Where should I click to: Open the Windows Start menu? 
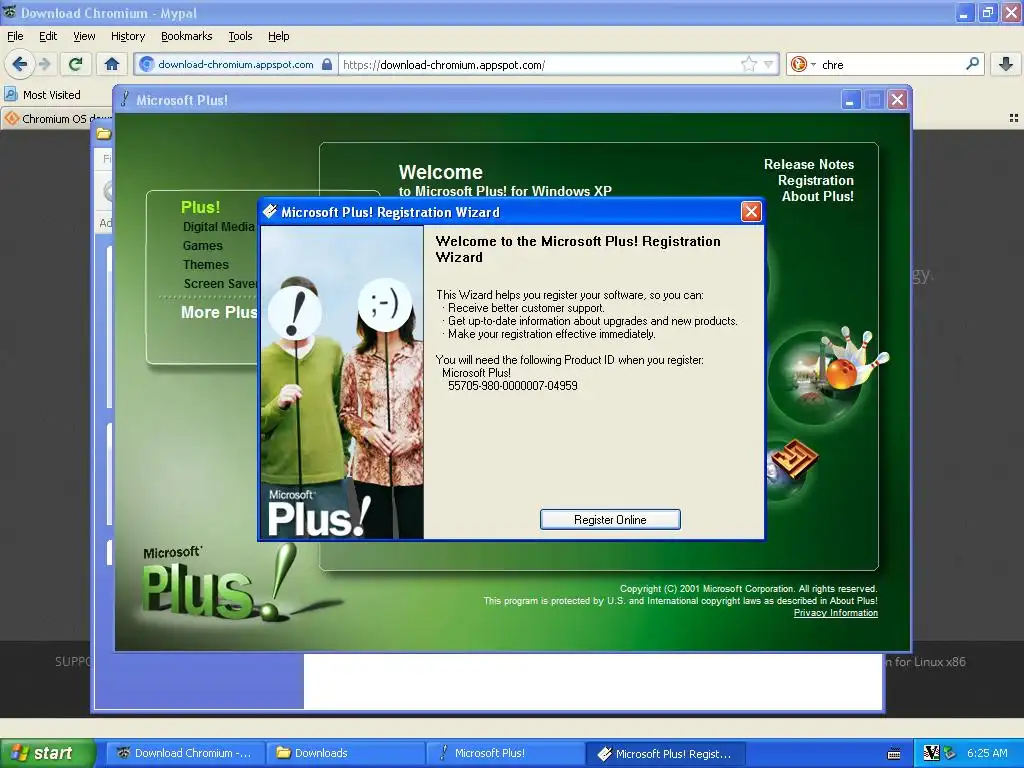click(x=48, y=753)
